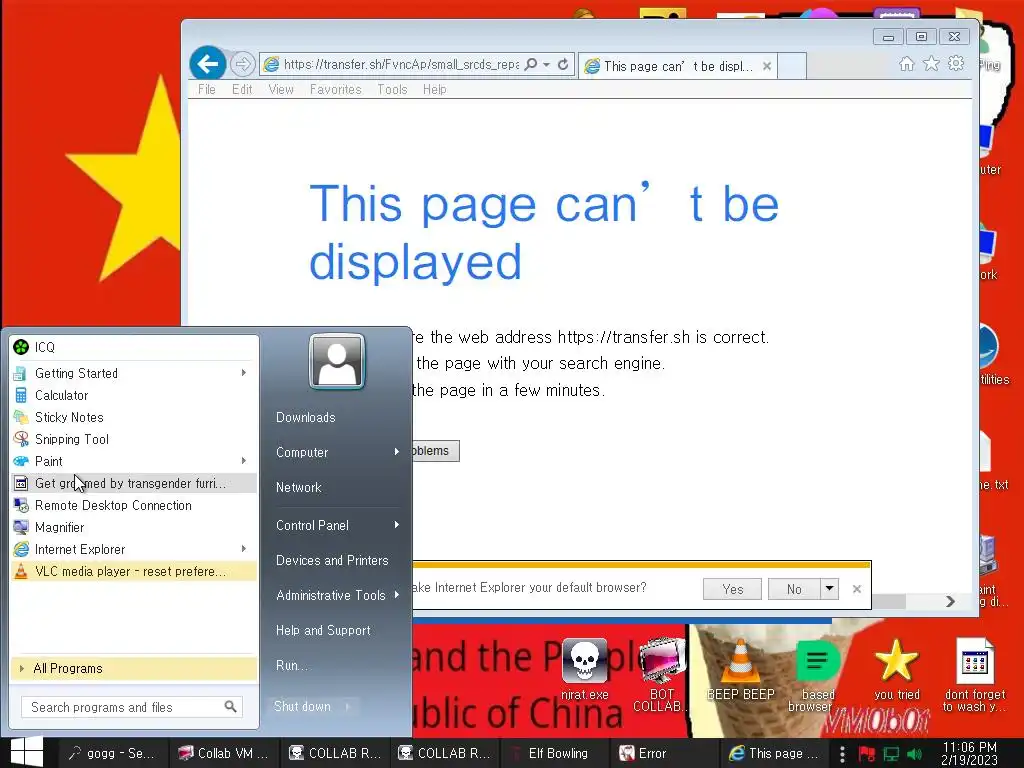The image size is (1024, 768).
Task: Expand the address bar autocomplete dropdown arrow
Action: [x=547, y=64]
